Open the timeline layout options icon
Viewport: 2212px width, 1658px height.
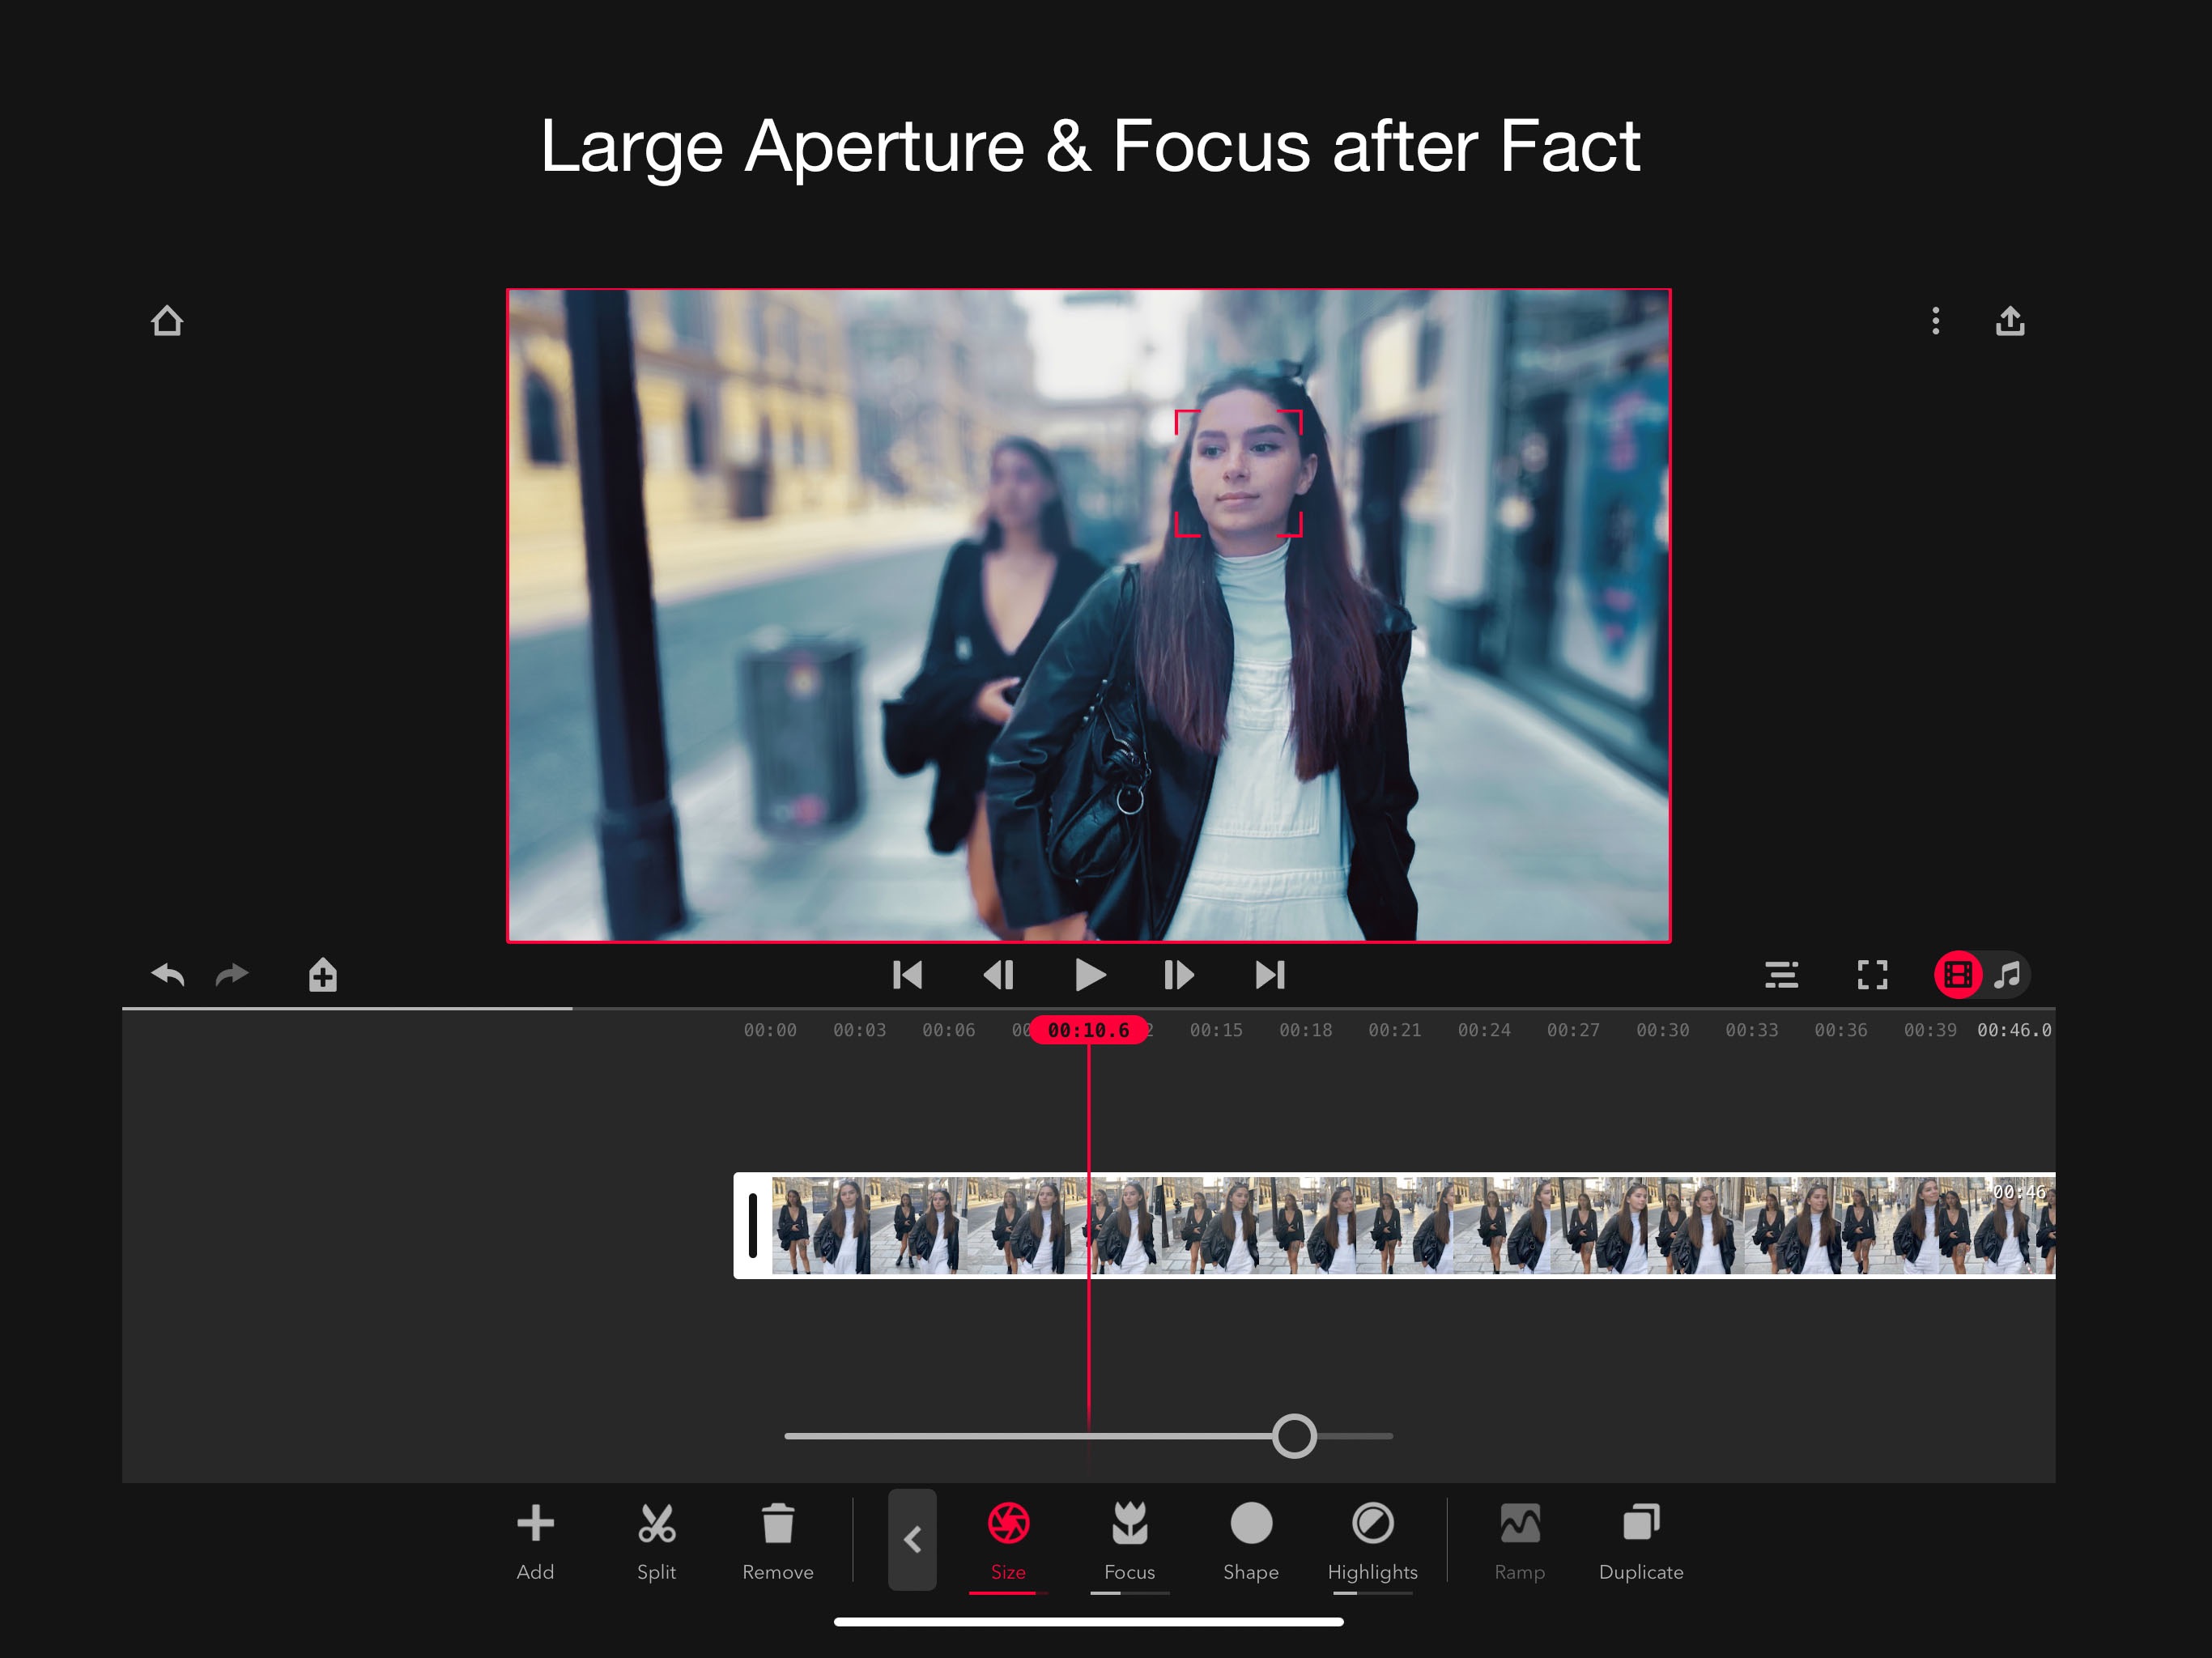coord(1782,975)
